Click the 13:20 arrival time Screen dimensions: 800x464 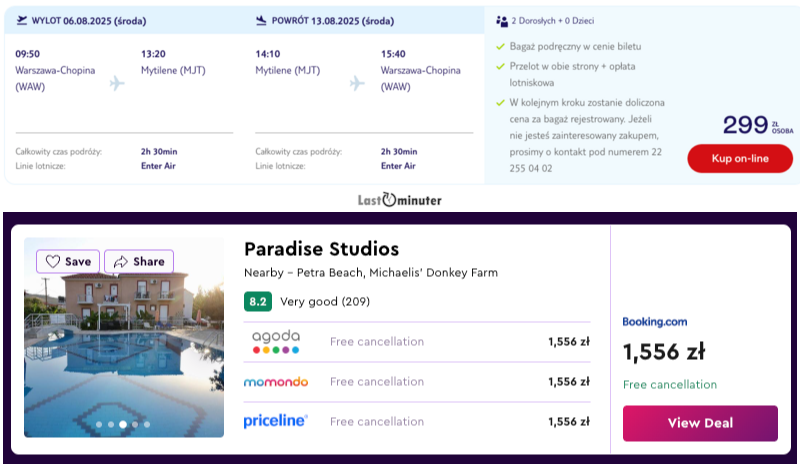click(x=153, y=54)
